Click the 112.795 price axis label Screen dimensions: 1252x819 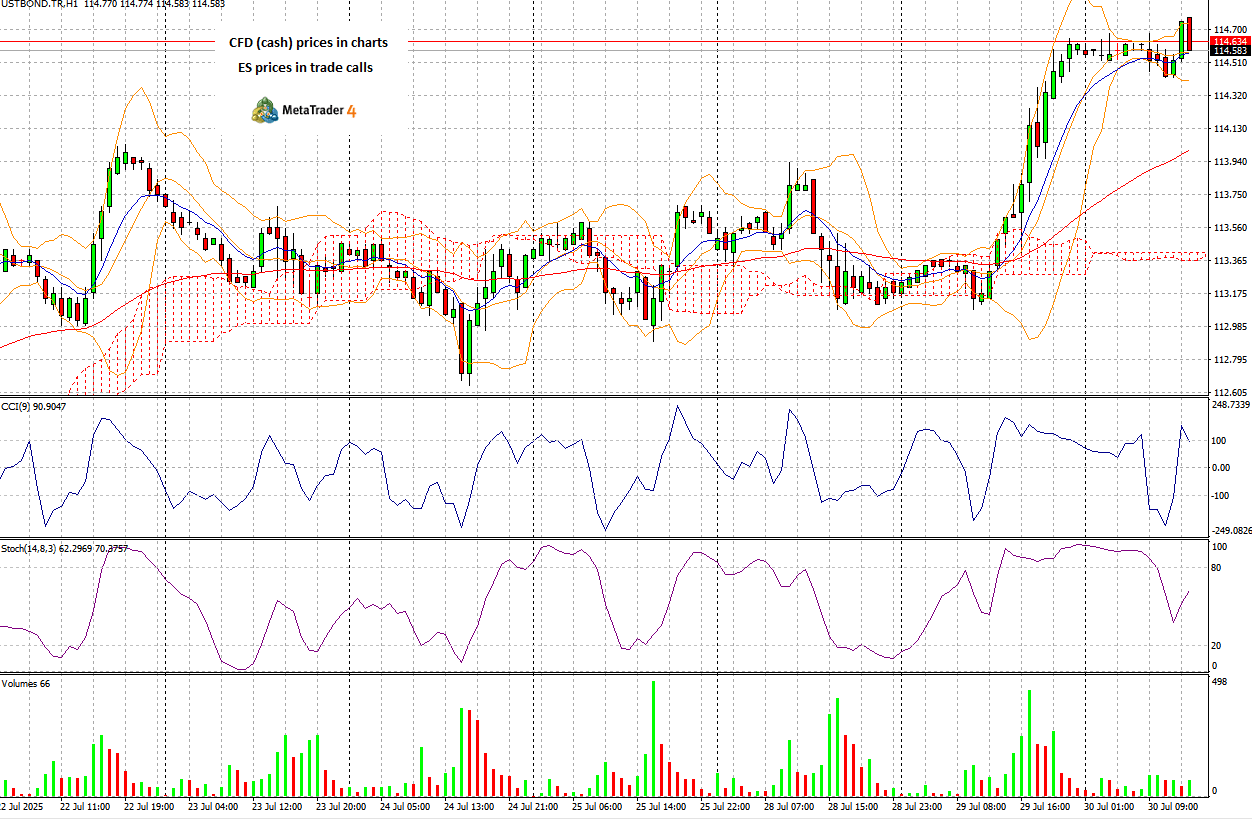click(x=1230, y=360)
